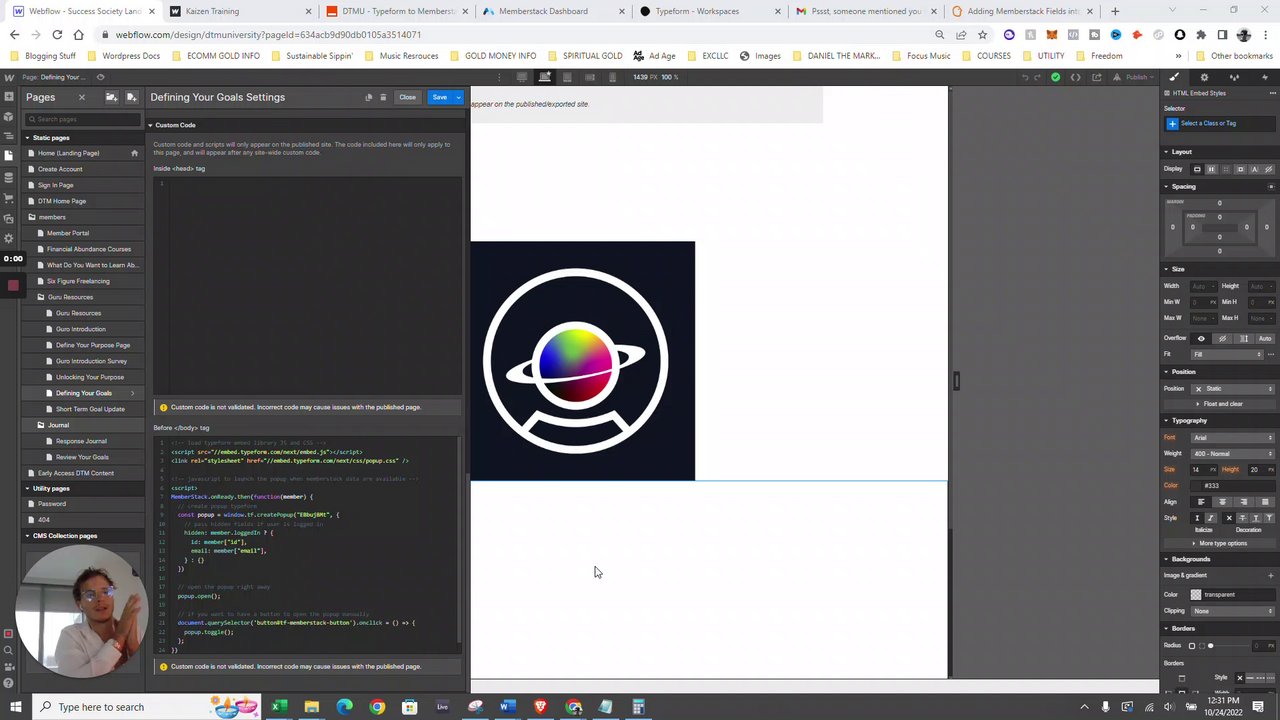Screen dimensions: 1280x720
Task: Expand More type options
Action: point(1220,543)
